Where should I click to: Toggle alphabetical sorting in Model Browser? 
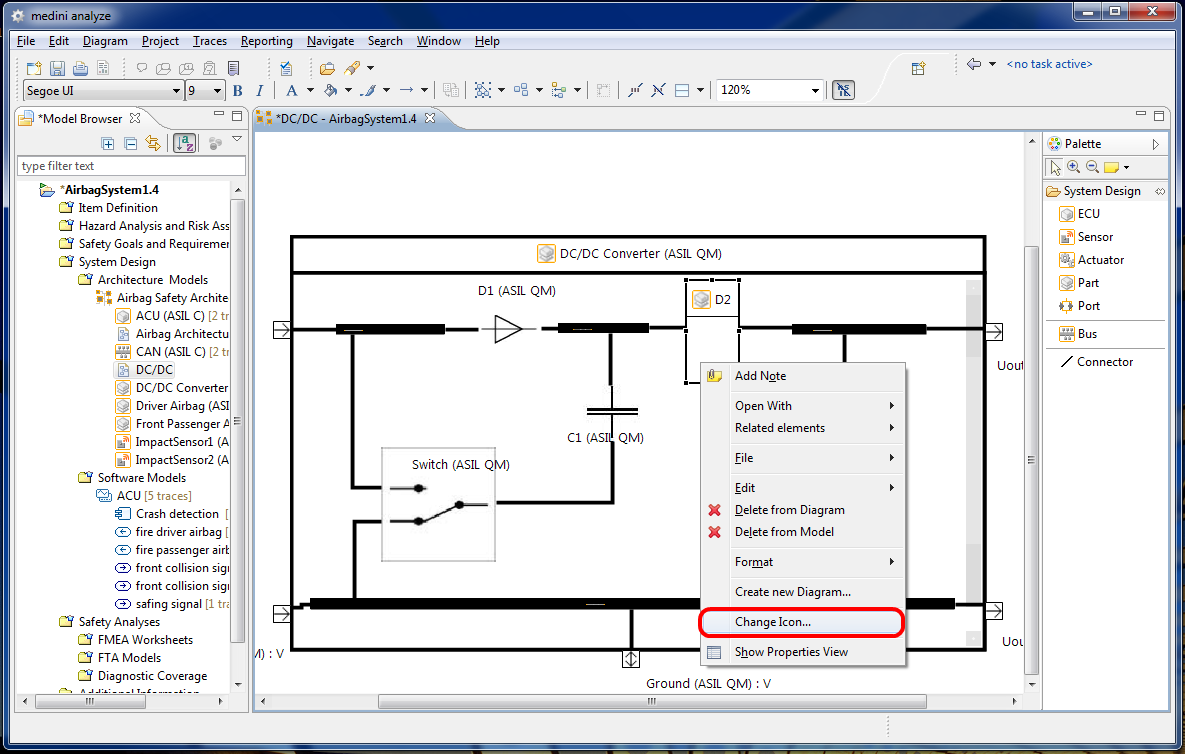tap(184, 143)
